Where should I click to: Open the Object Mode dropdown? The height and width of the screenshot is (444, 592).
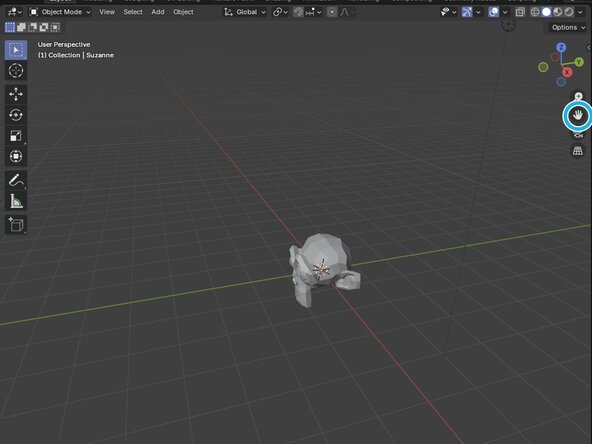tap(60, 12)
